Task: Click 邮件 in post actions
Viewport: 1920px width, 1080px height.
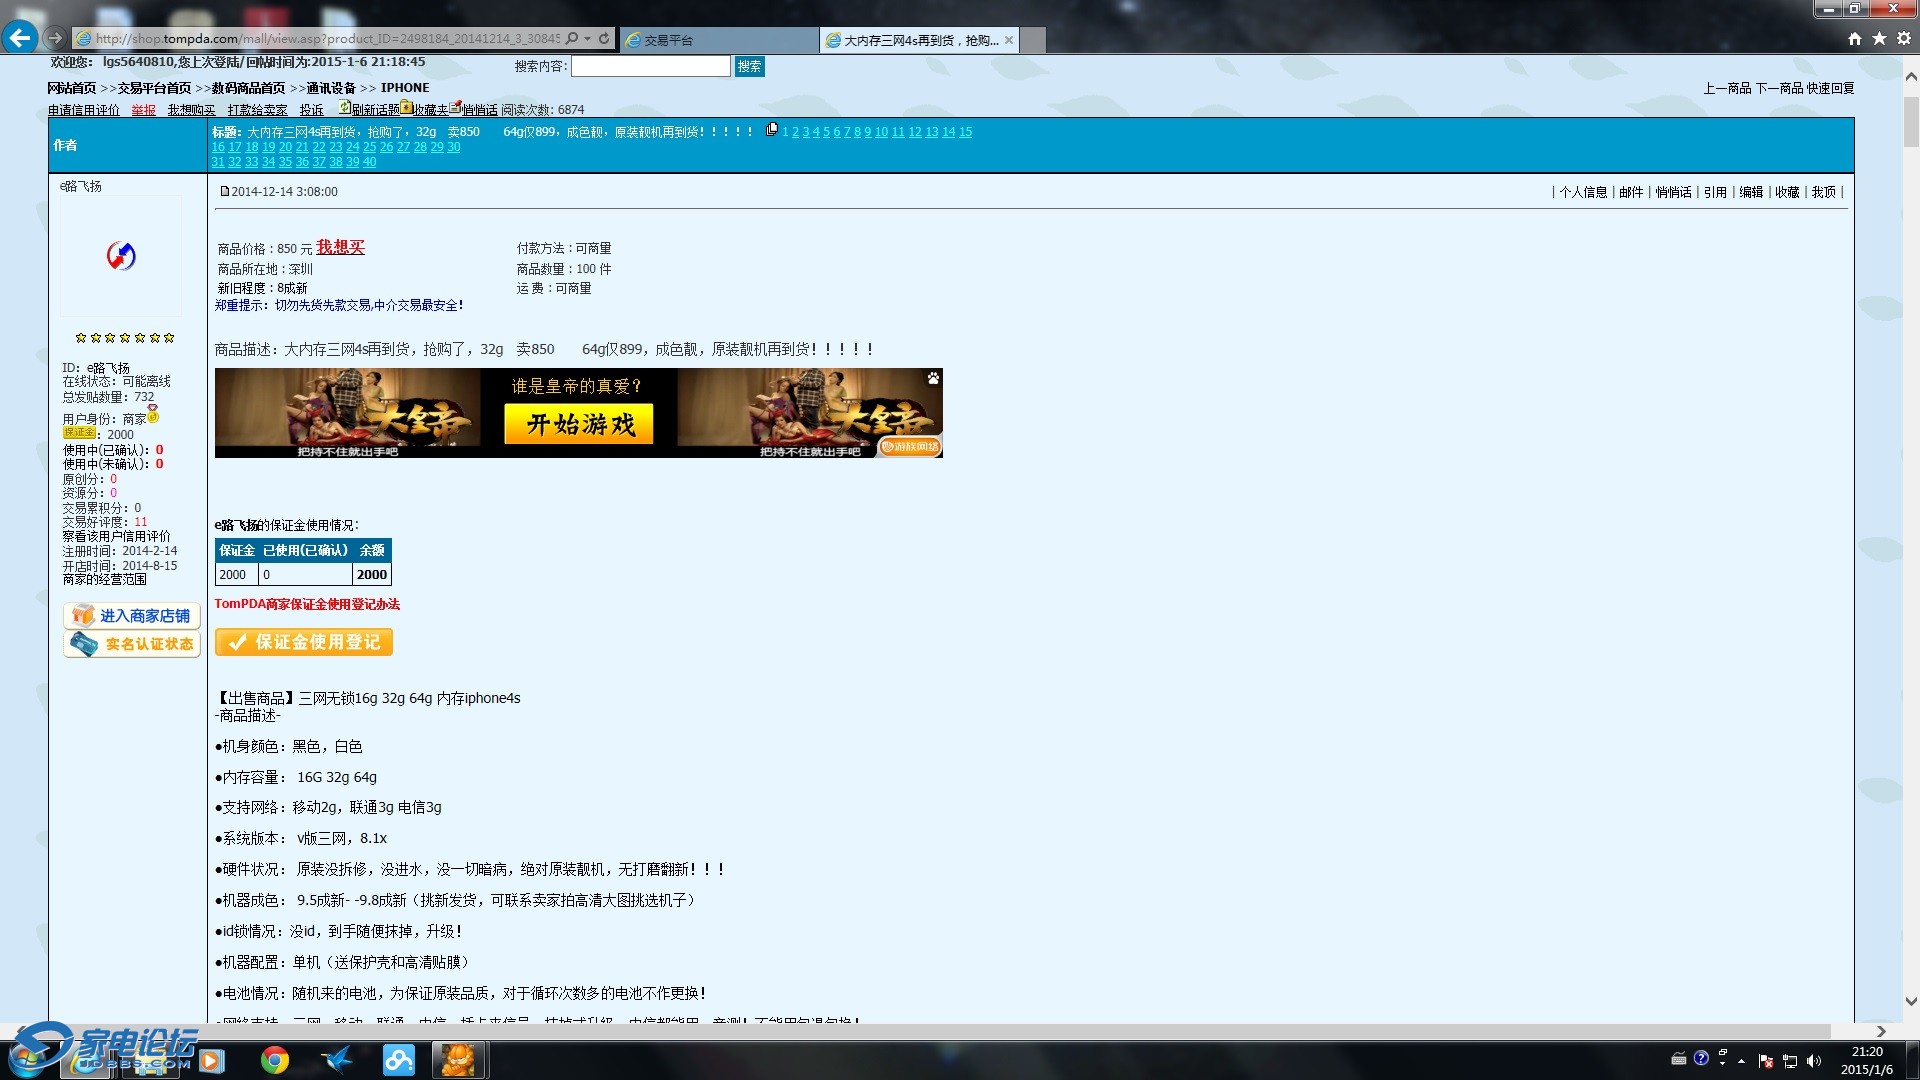Action: (x=1631, y=192)
